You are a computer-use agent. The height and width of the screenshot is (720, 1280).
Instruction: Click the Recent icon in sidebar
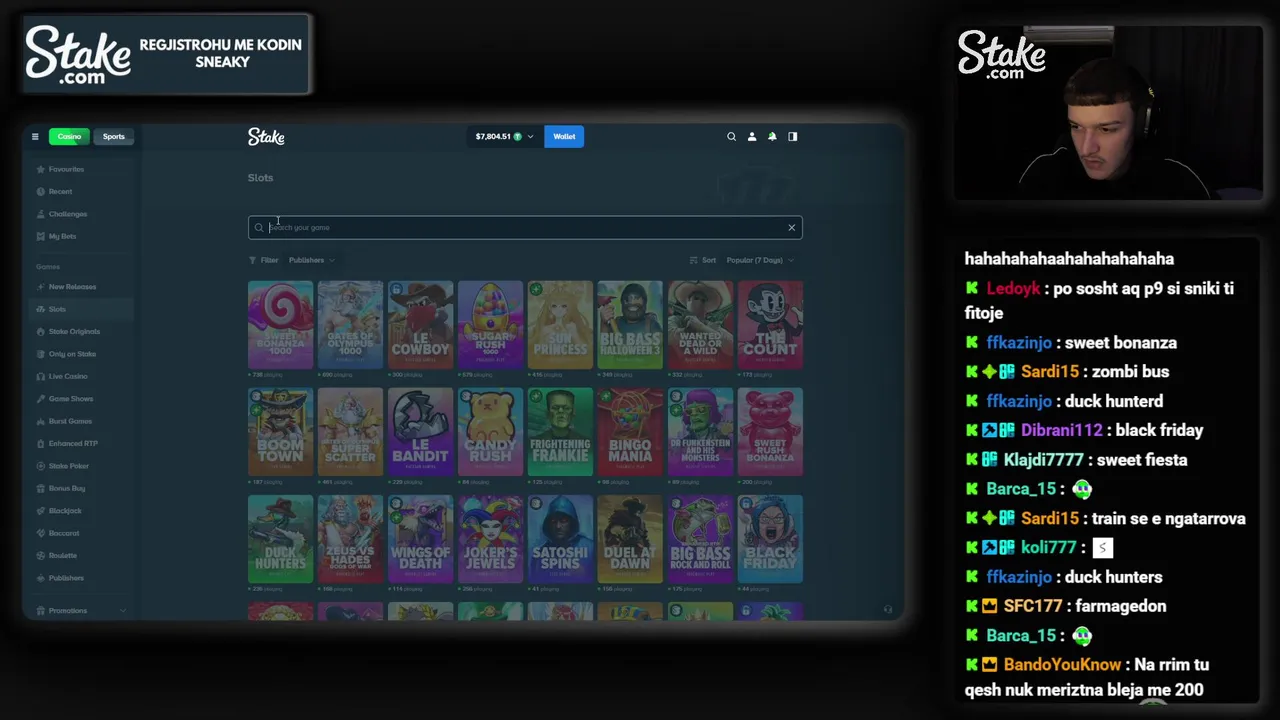[x=40, y=191]
